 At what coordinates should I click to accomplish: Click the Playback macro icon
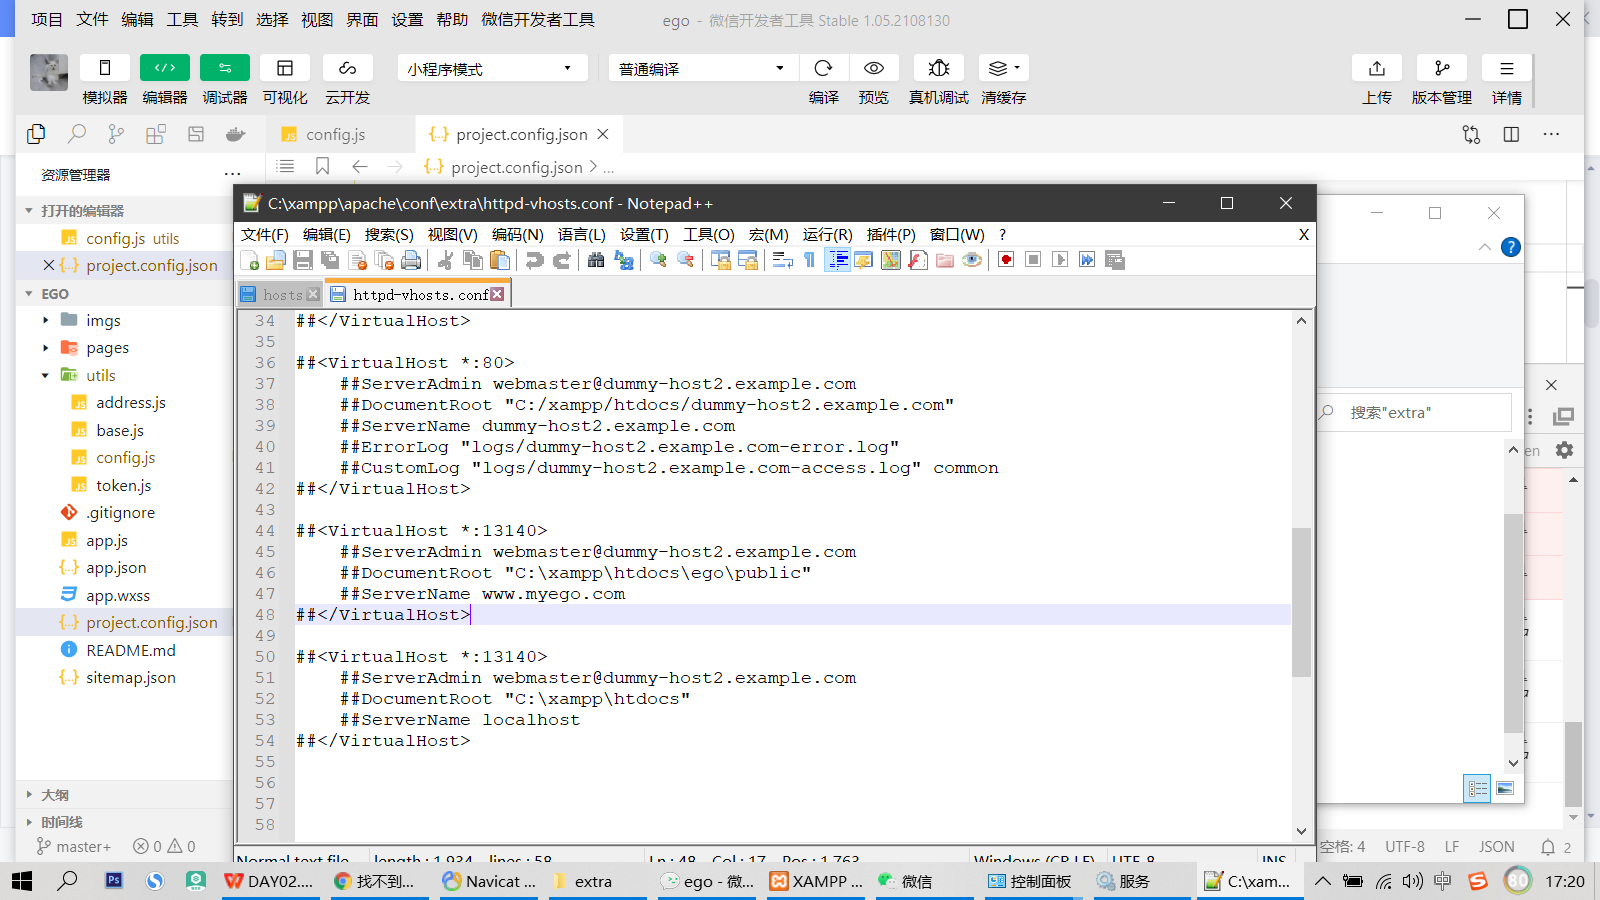coord(1060,260)
